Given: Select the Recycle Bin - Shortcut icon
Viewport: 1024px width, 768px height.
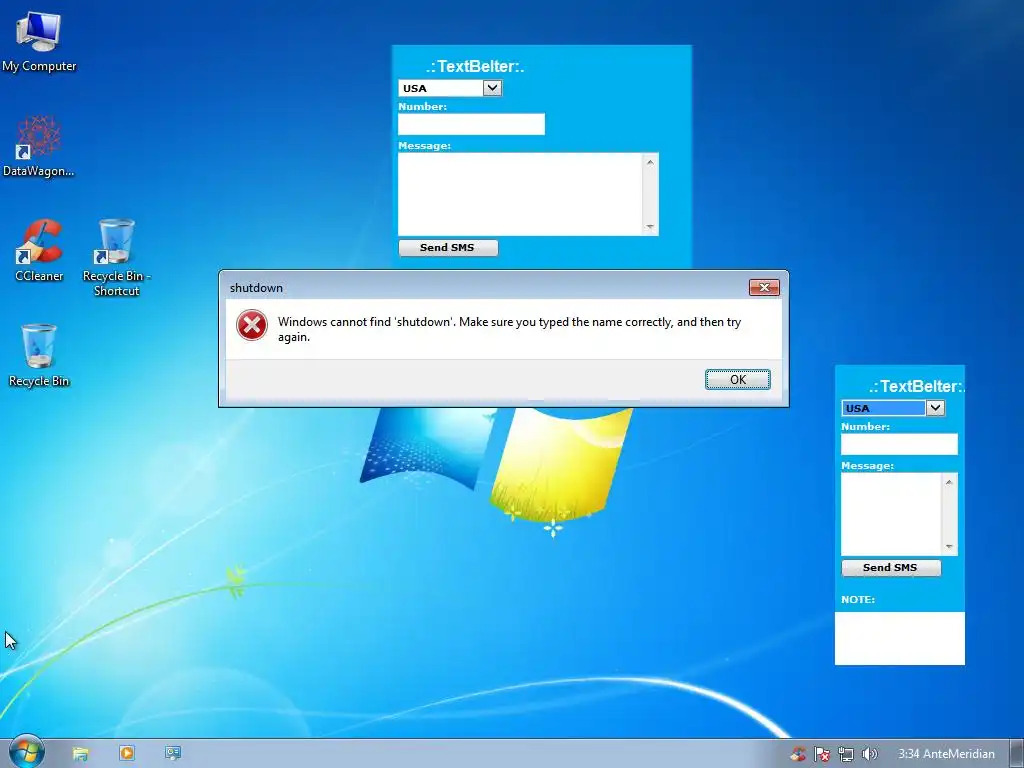Looking at the screenshot, I should click(x=116, y=258).
